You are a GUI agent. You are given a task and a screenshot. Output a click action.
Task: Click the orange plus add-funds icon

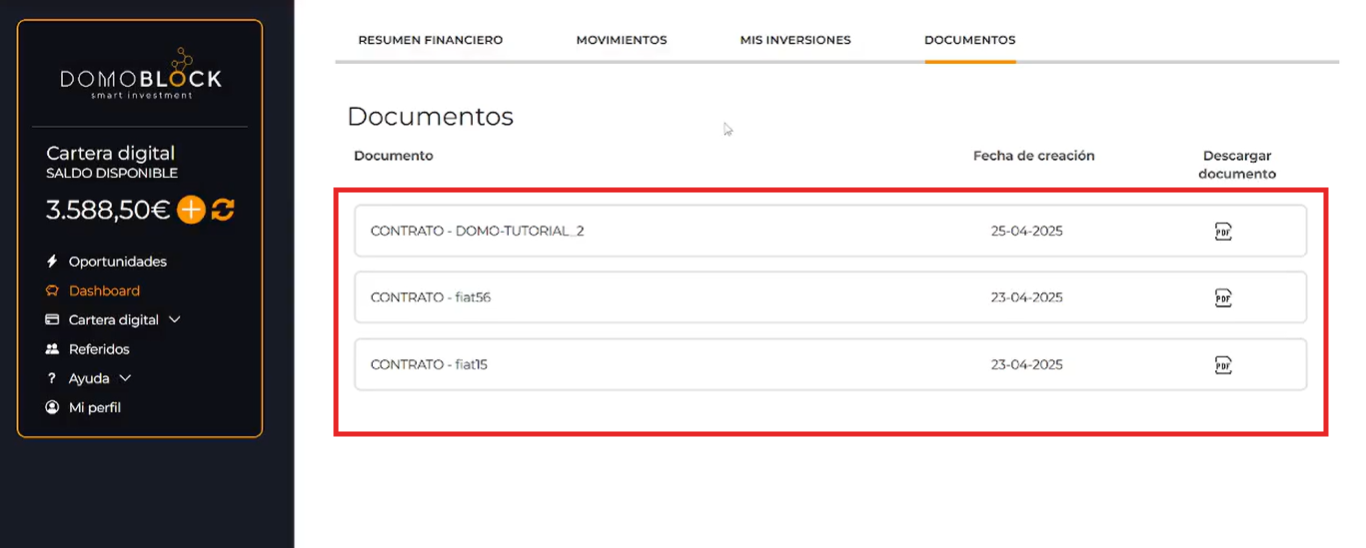(191, 210)
